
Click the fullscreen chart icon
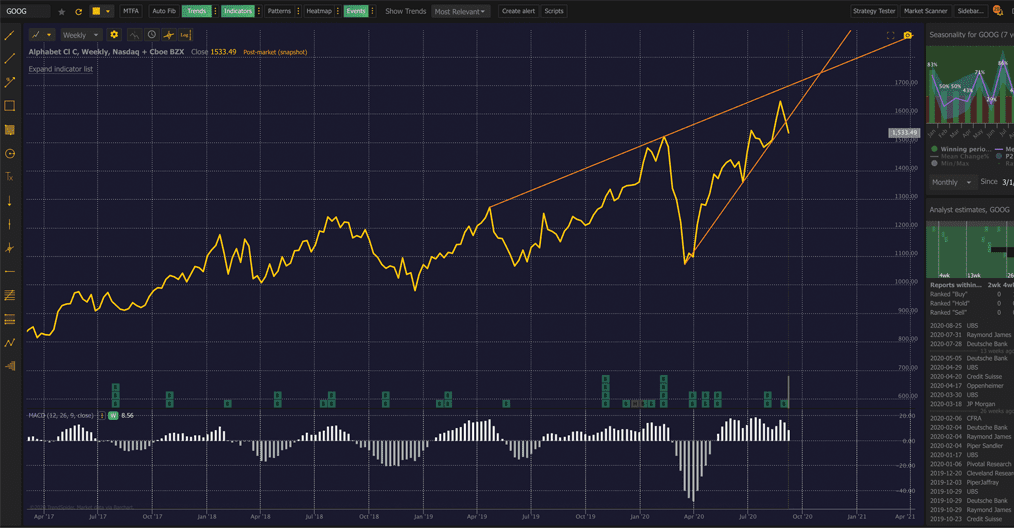(x=890, y=36)
